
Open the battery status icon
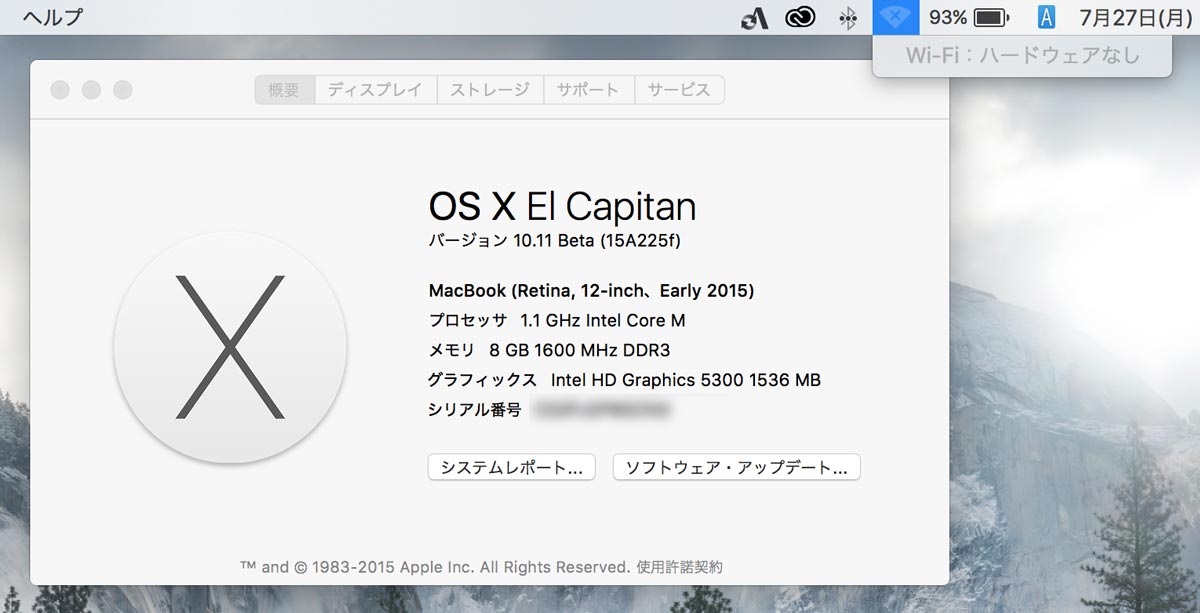(x=991, y=17)
